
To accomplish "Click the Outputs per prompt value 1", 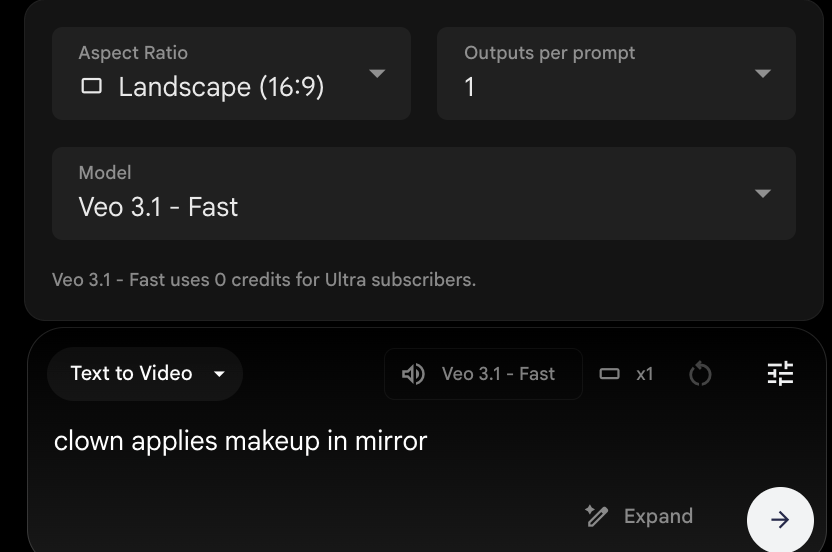I will coord(470,87).
